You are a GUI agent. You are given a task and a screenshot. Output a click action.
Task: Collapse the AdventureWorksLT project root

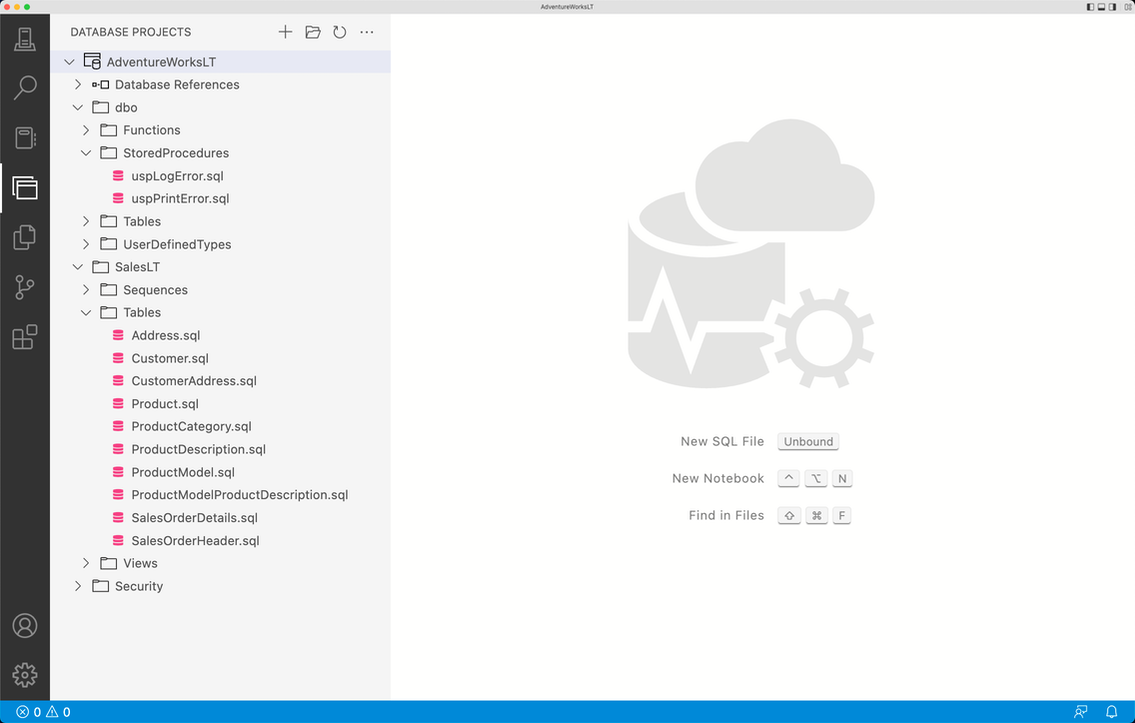pos(69,61)
